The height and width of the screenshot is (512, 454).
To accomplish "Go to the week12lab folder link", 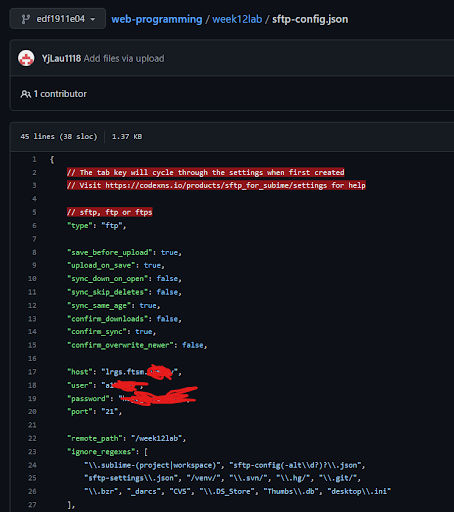I will (x=237, y=19).
